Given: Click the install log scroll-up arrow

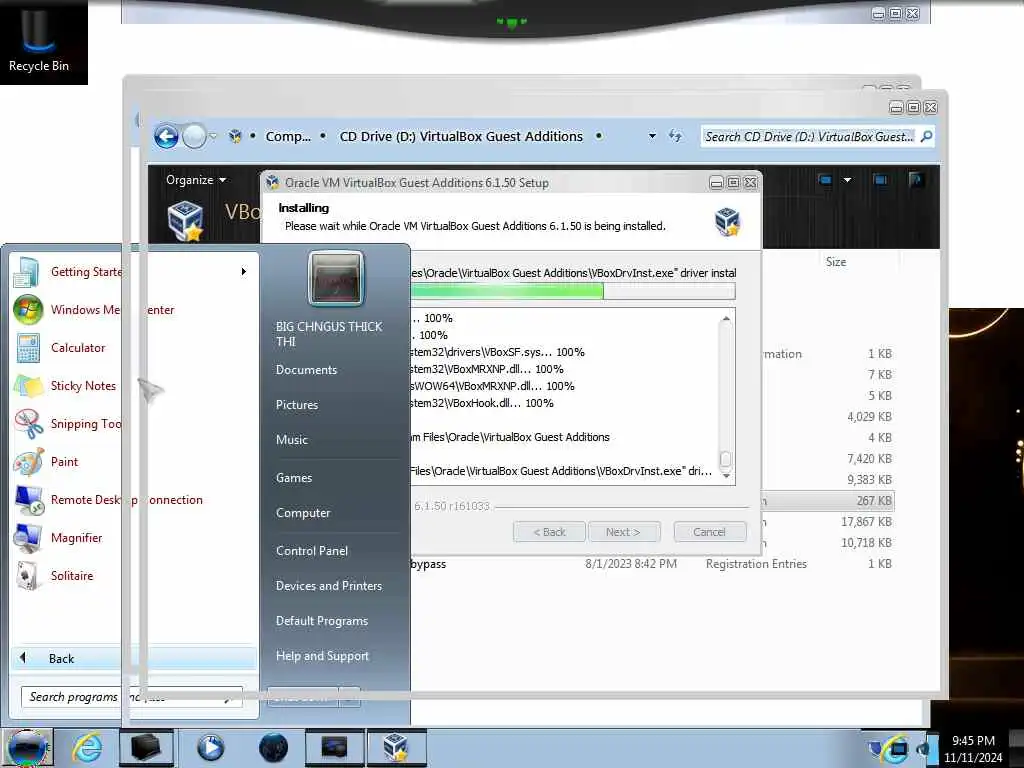Looking at the screenshot, I should [726, 319].
